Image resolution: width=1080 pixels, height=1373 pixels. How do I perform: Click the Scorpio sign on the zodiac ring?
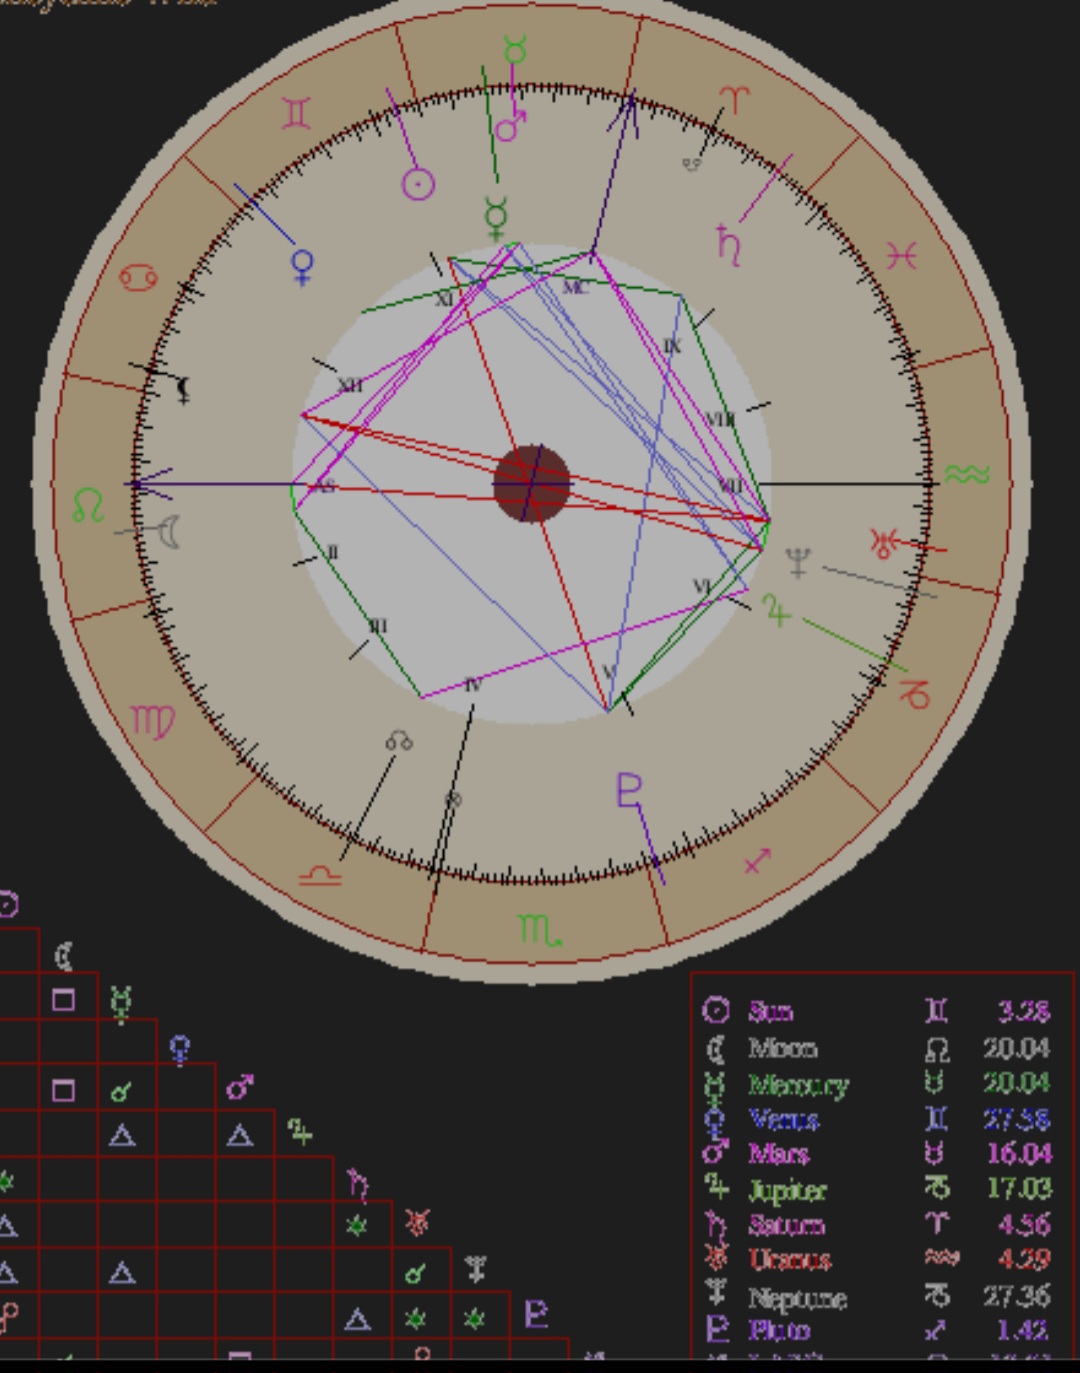coord(540,931)
